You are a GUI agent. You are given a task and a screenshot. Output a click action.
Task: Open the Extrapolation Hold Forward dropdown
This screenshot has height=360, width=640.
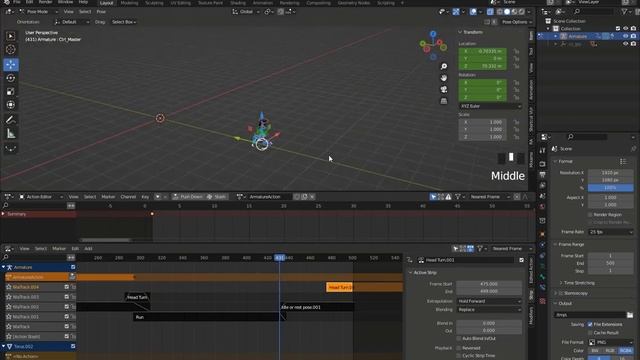(x=489, y=301)
